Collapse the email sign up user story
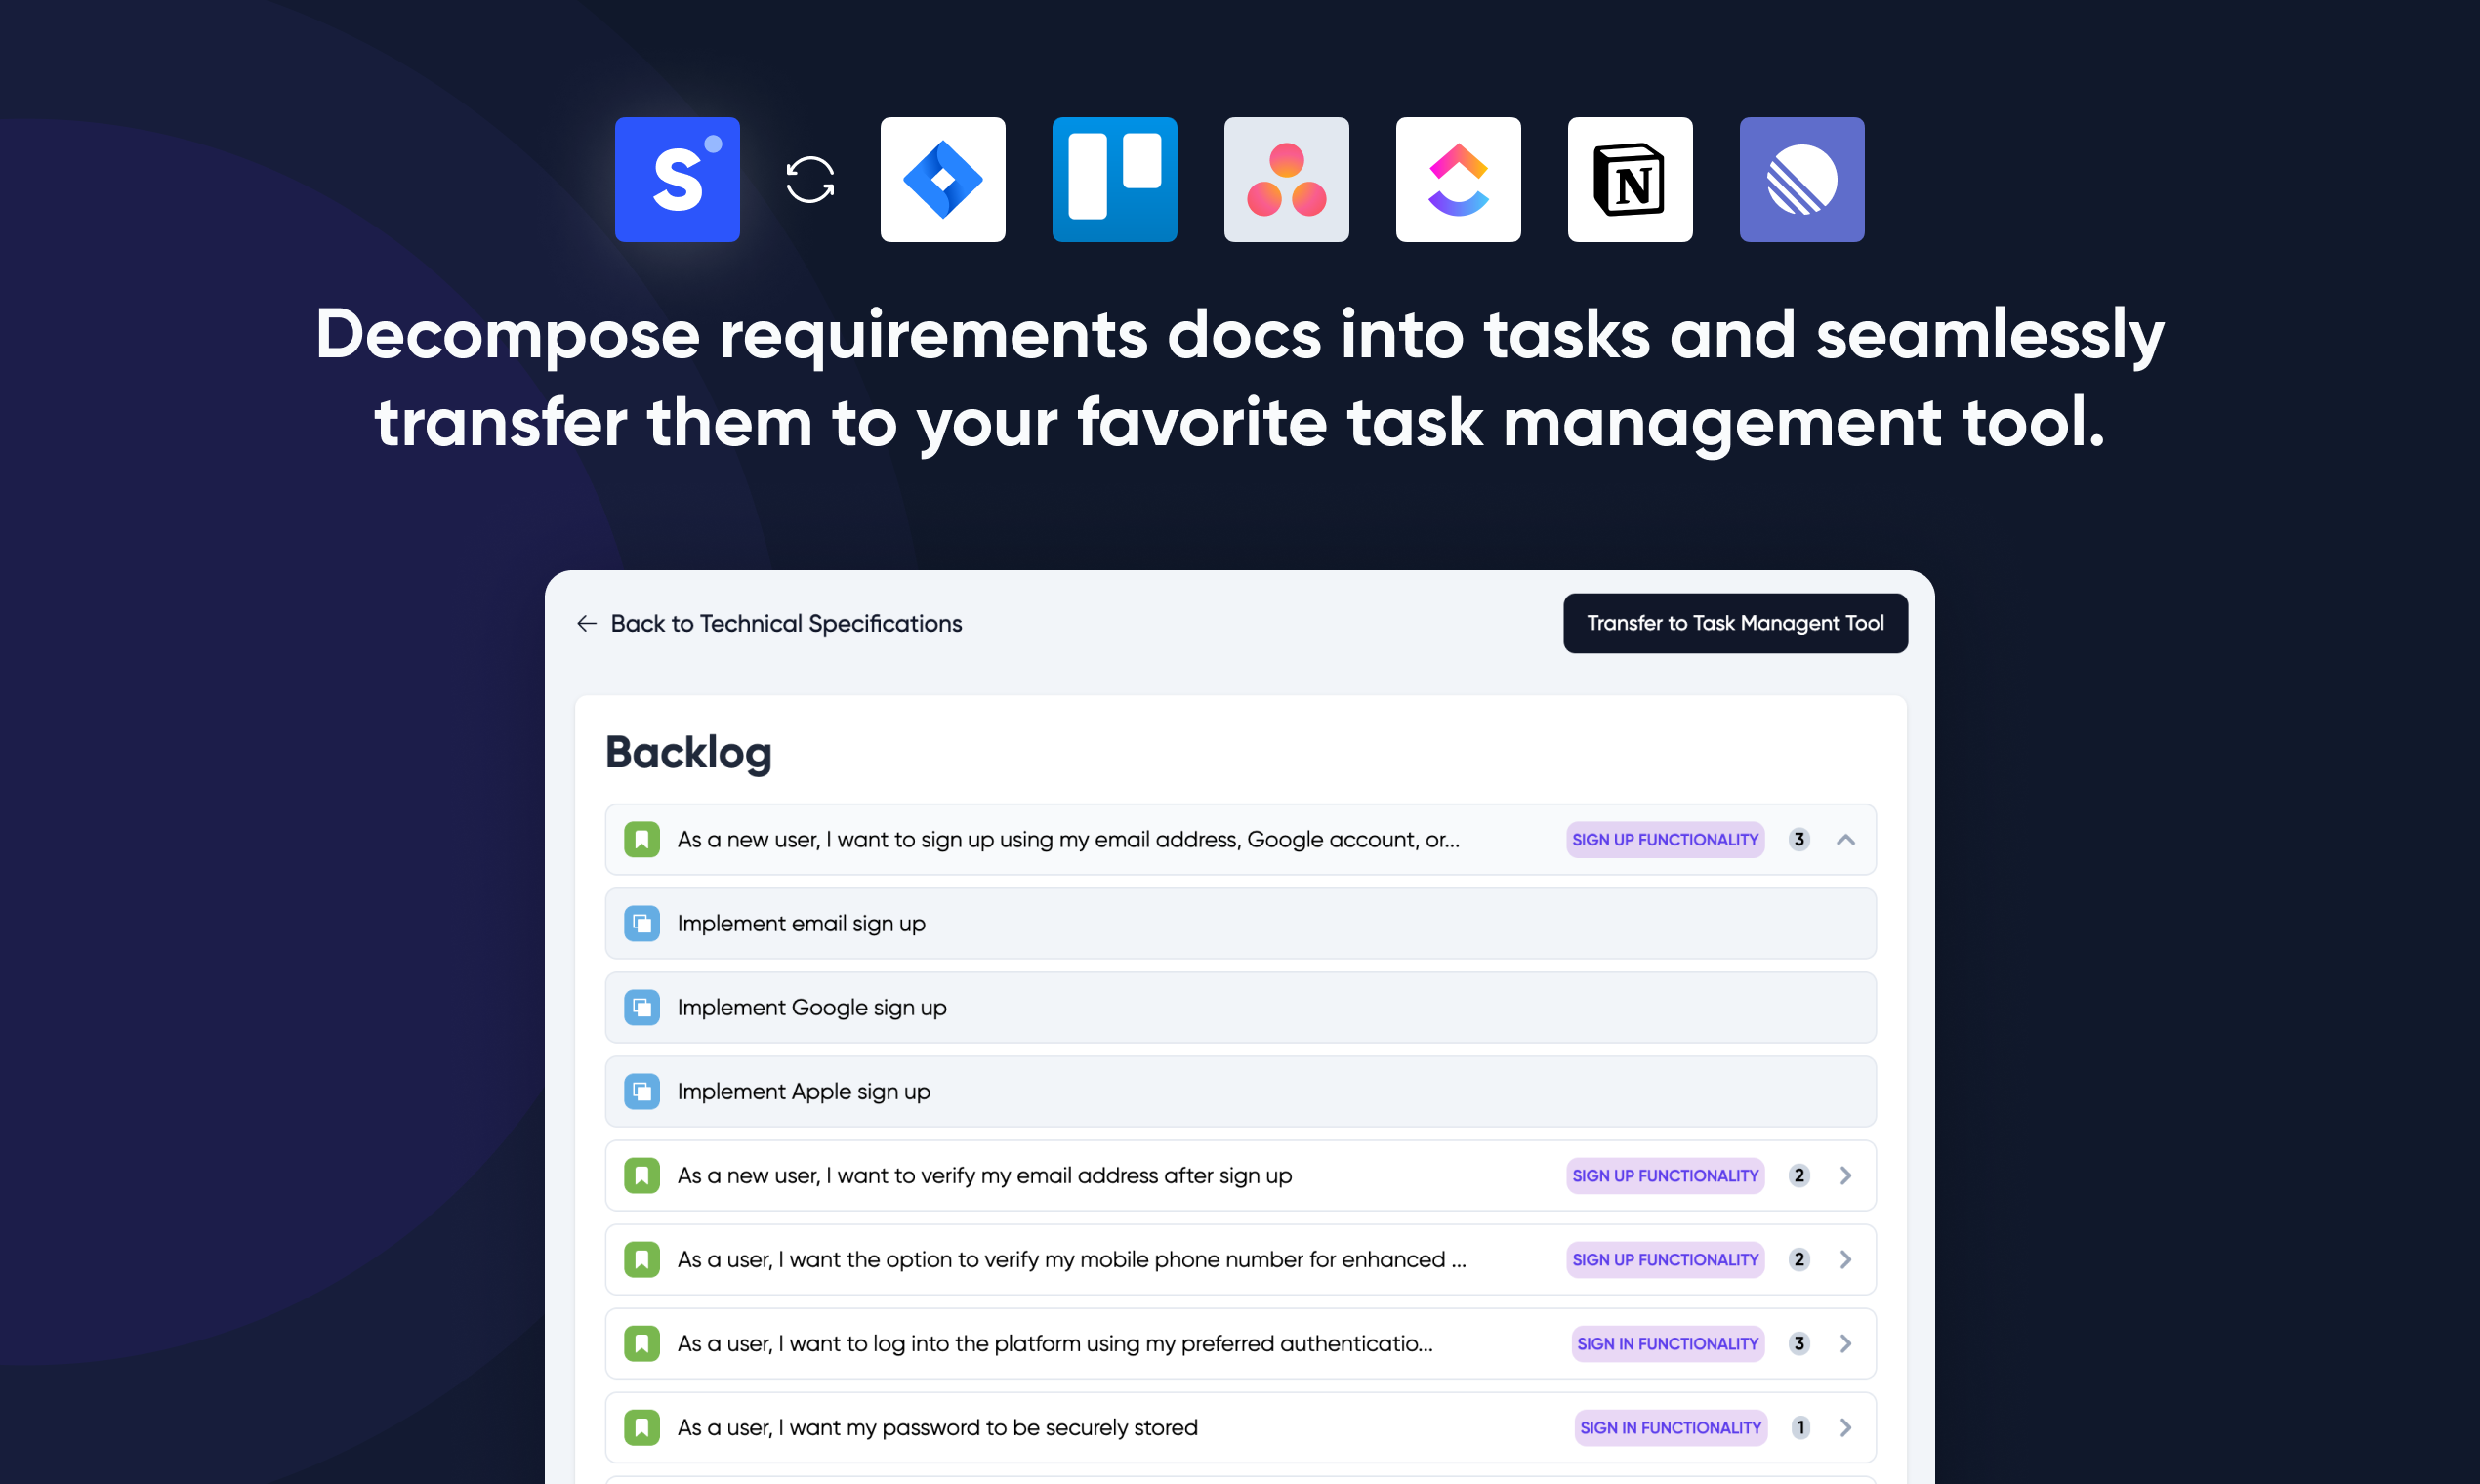 tap(1845, 839)
